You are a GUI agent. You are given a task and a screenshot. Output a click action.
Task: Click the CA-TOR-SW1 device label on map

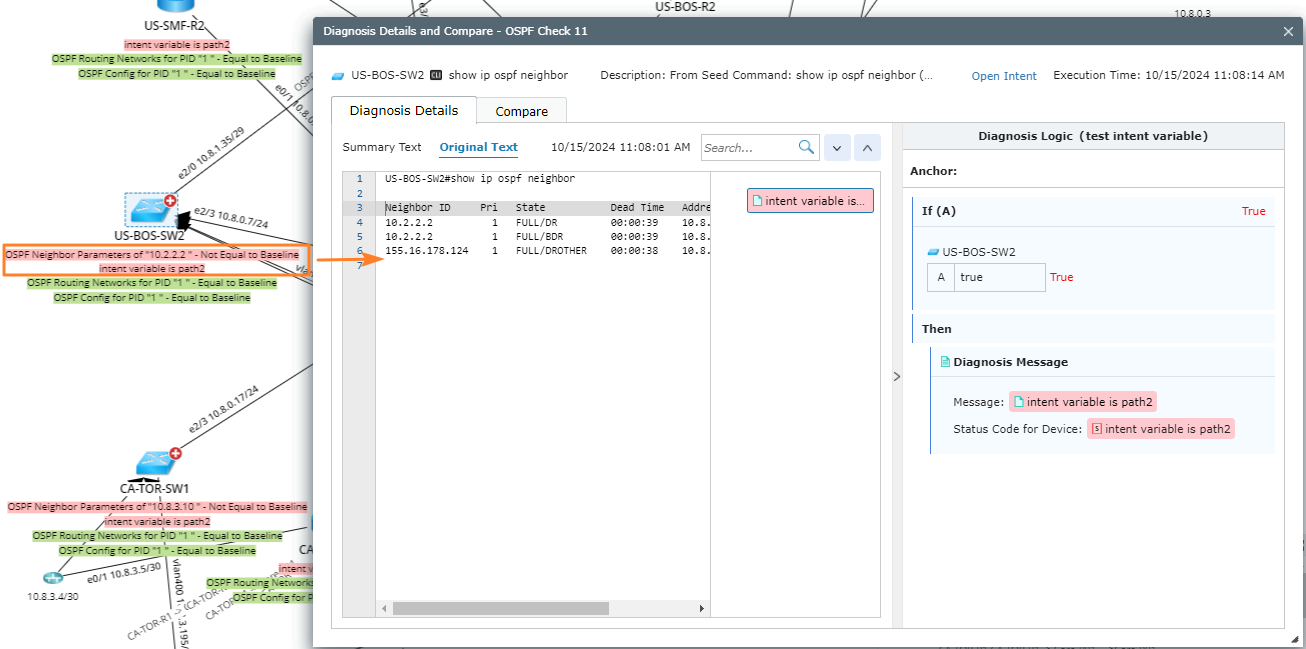click(155, 489)
